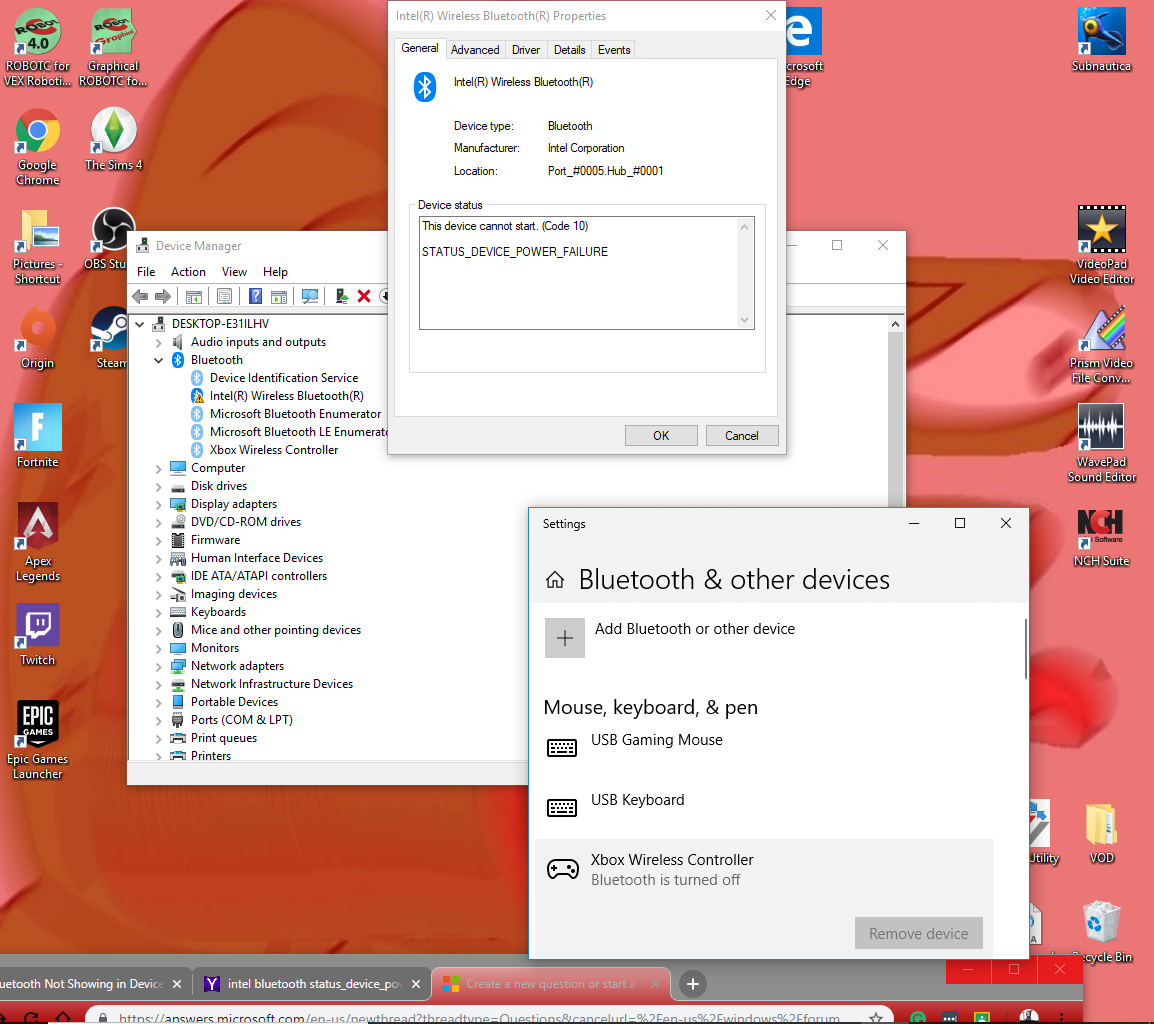Click device status scrollbar down arrow
Screen dimensions: 1154x1024
pos(744,319)
